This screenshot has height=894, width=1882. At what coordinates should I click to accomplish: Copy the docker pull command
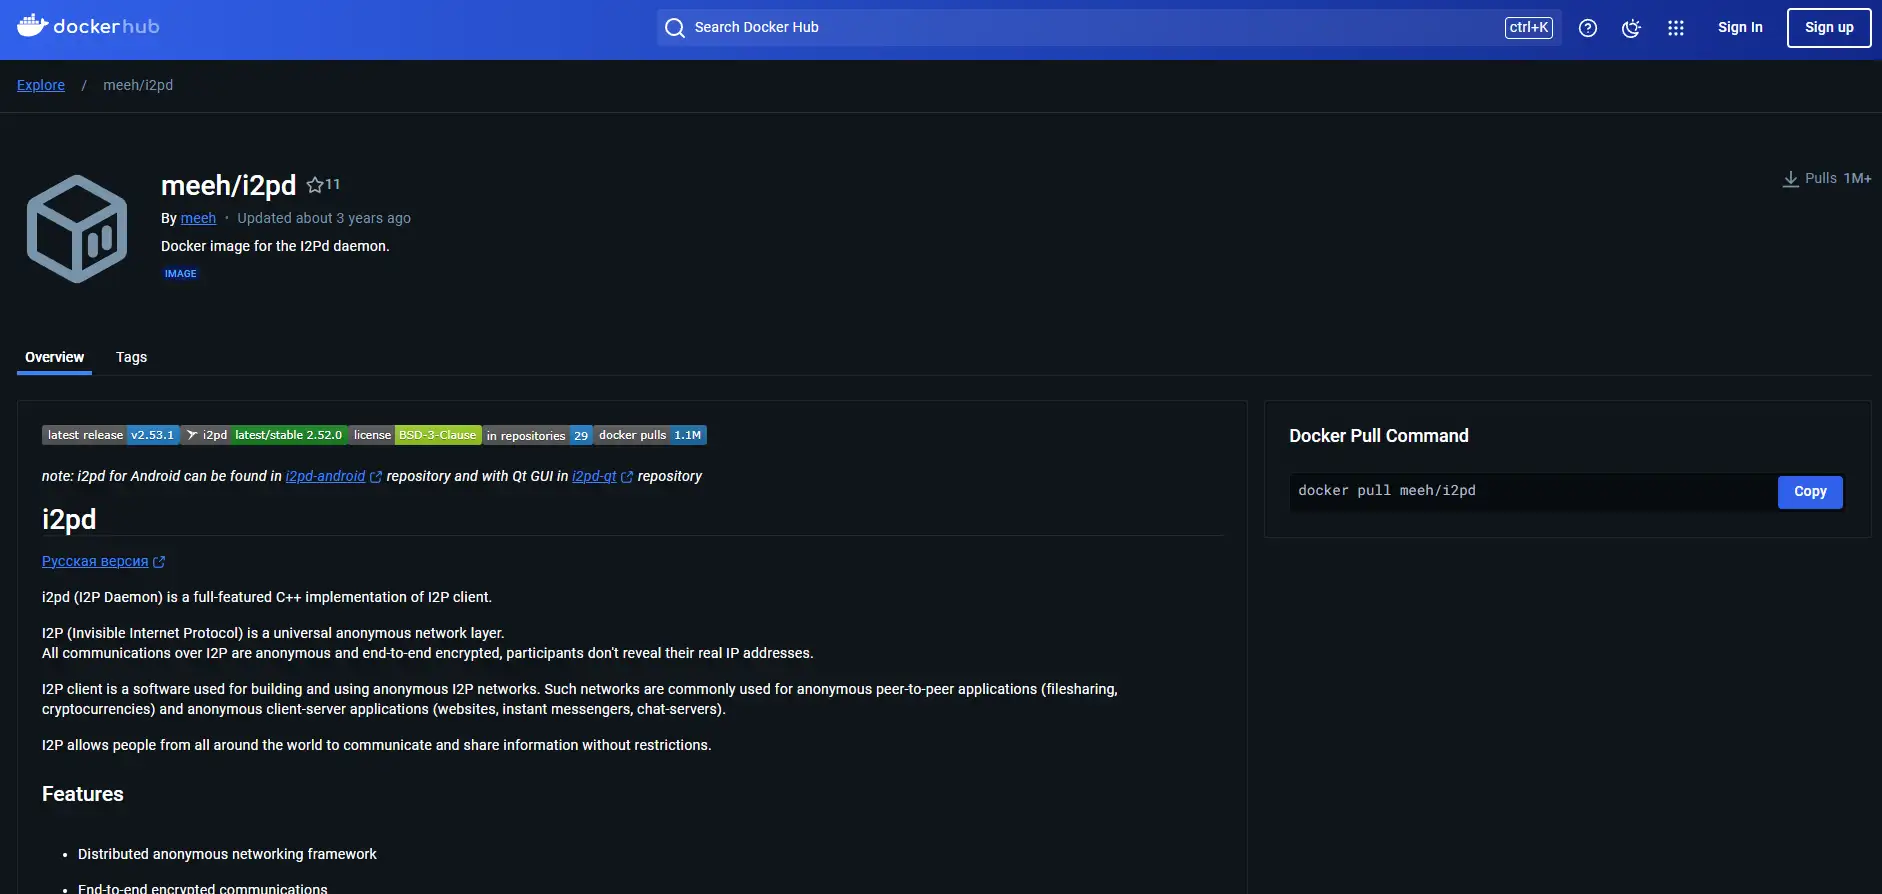click(x=1810, y=492)
